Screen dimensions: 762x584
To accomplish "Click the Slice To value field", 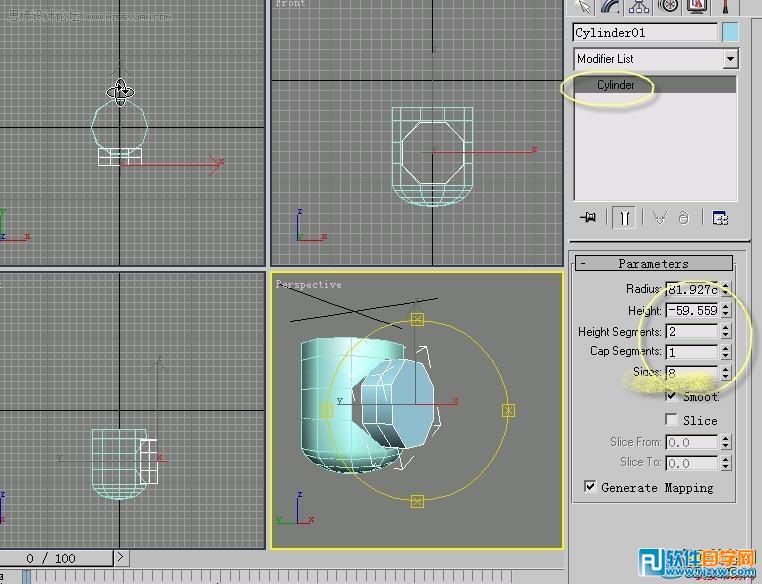I will click(x=692, y=463).
